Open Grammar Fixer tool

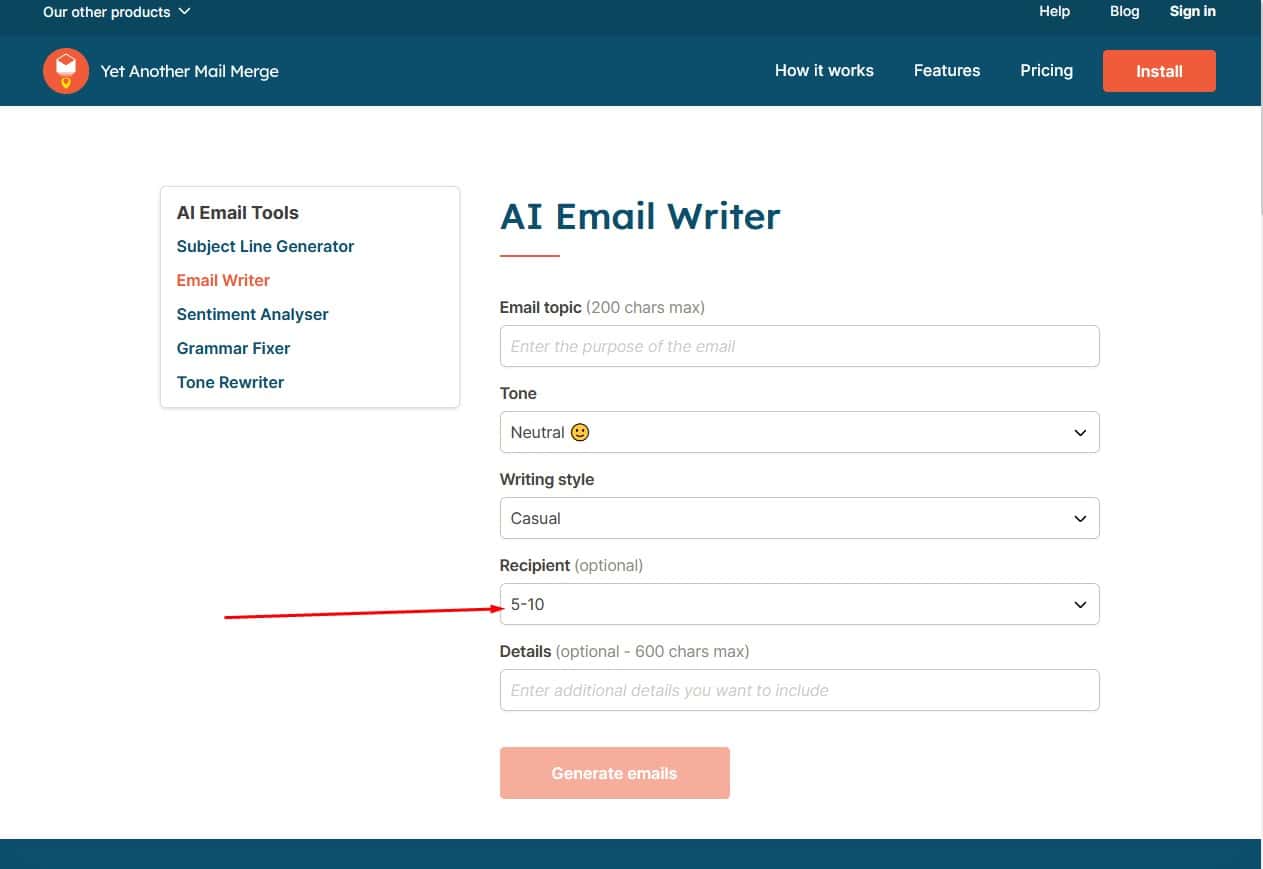(233, 348)
